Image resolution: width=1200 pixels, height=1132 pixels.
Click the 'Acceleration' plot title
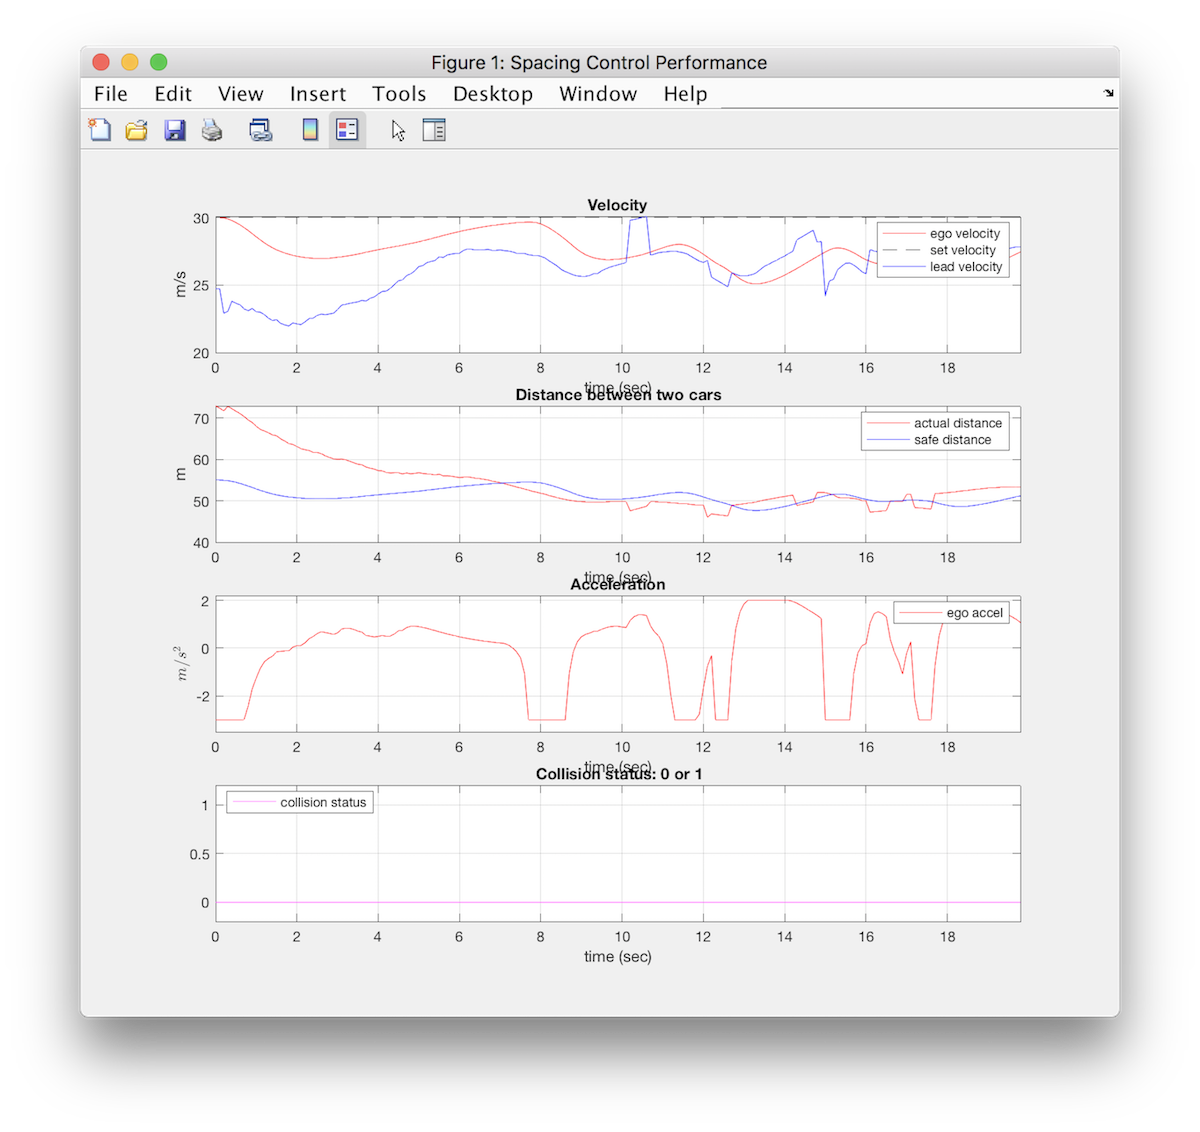click(x=617, y=585)
